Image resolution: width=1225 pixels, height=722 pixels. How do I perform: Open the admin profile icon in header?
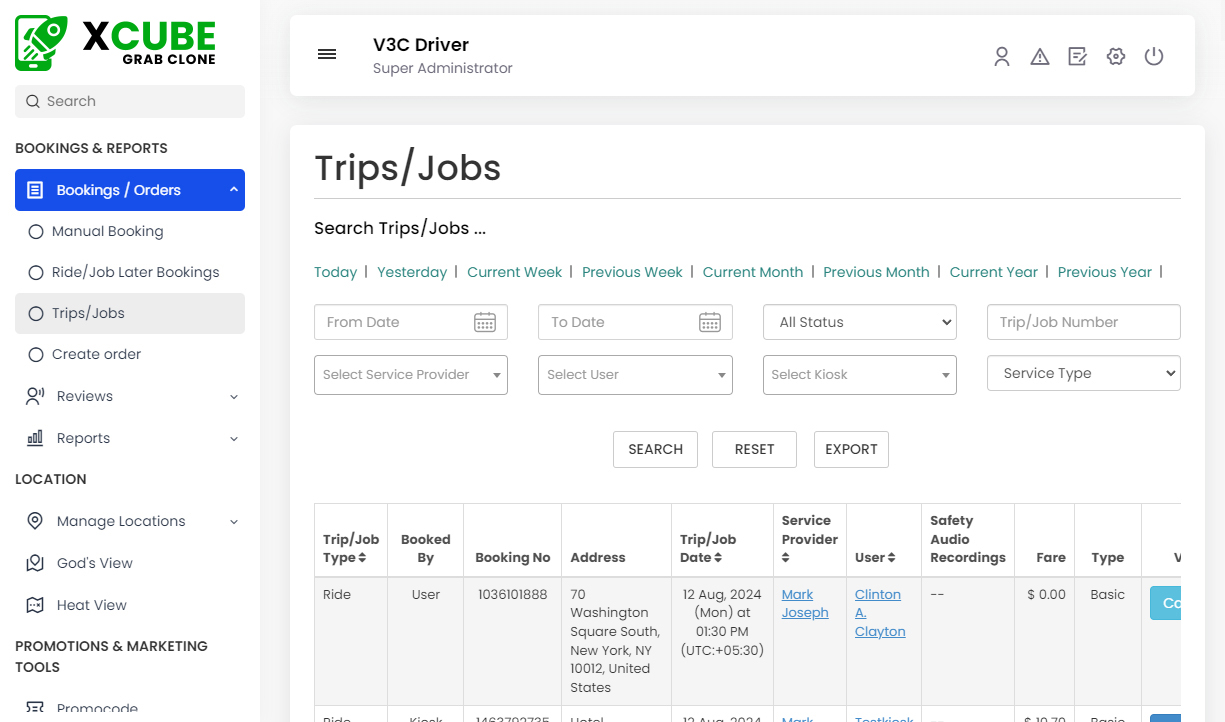point(1002,56)
